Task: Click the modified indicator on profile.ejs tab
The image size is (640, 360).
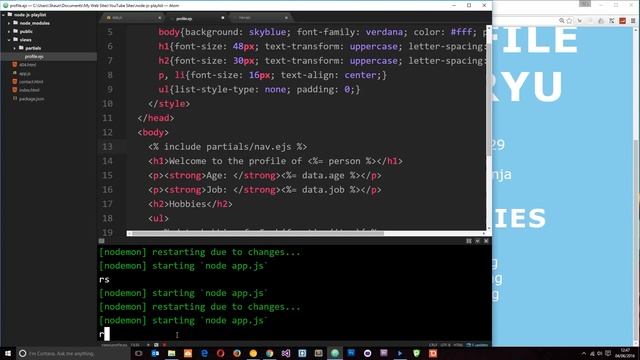Action: coord(223,18)
